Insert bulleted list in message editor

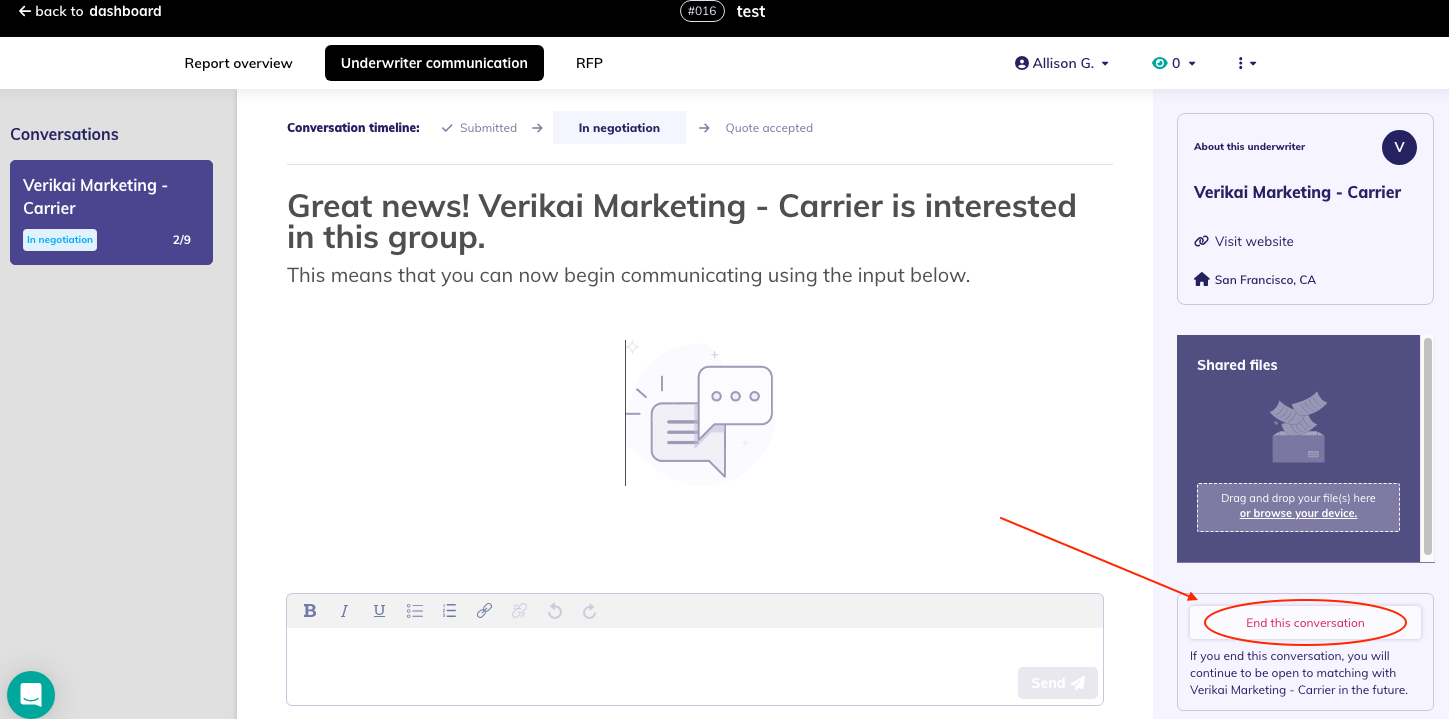[415, 611]
